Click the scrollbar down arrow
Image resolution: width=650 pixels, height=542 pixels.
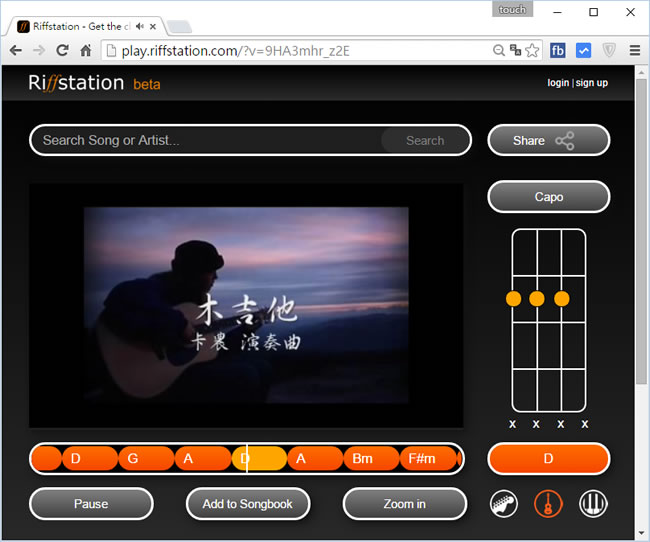click(641, 532)
